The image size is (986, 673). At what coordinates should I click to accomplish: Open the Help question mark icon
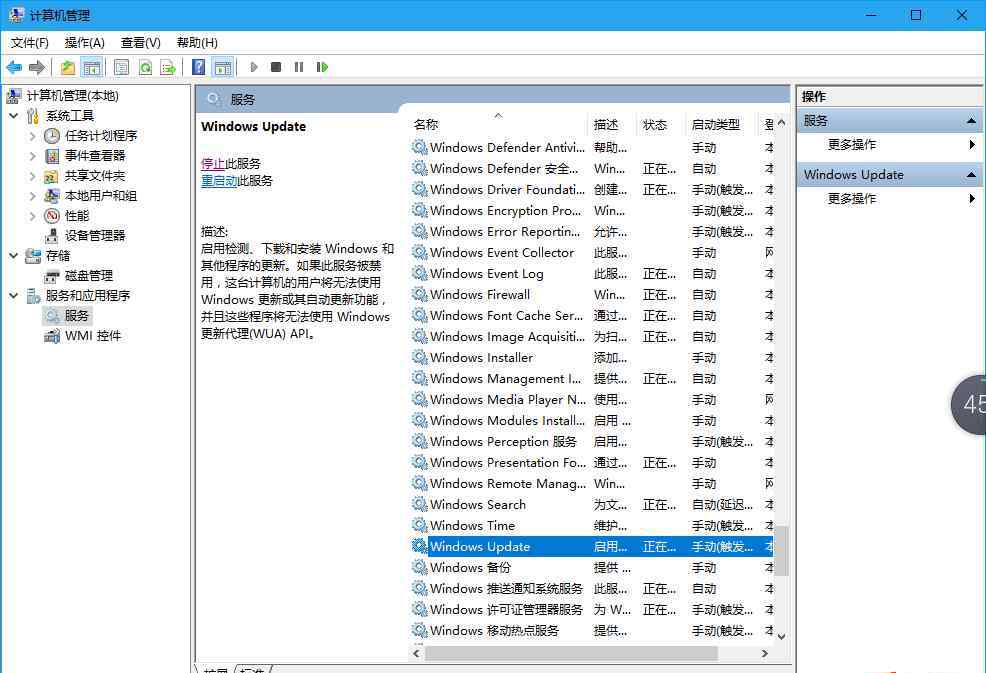tap(199, 67)
